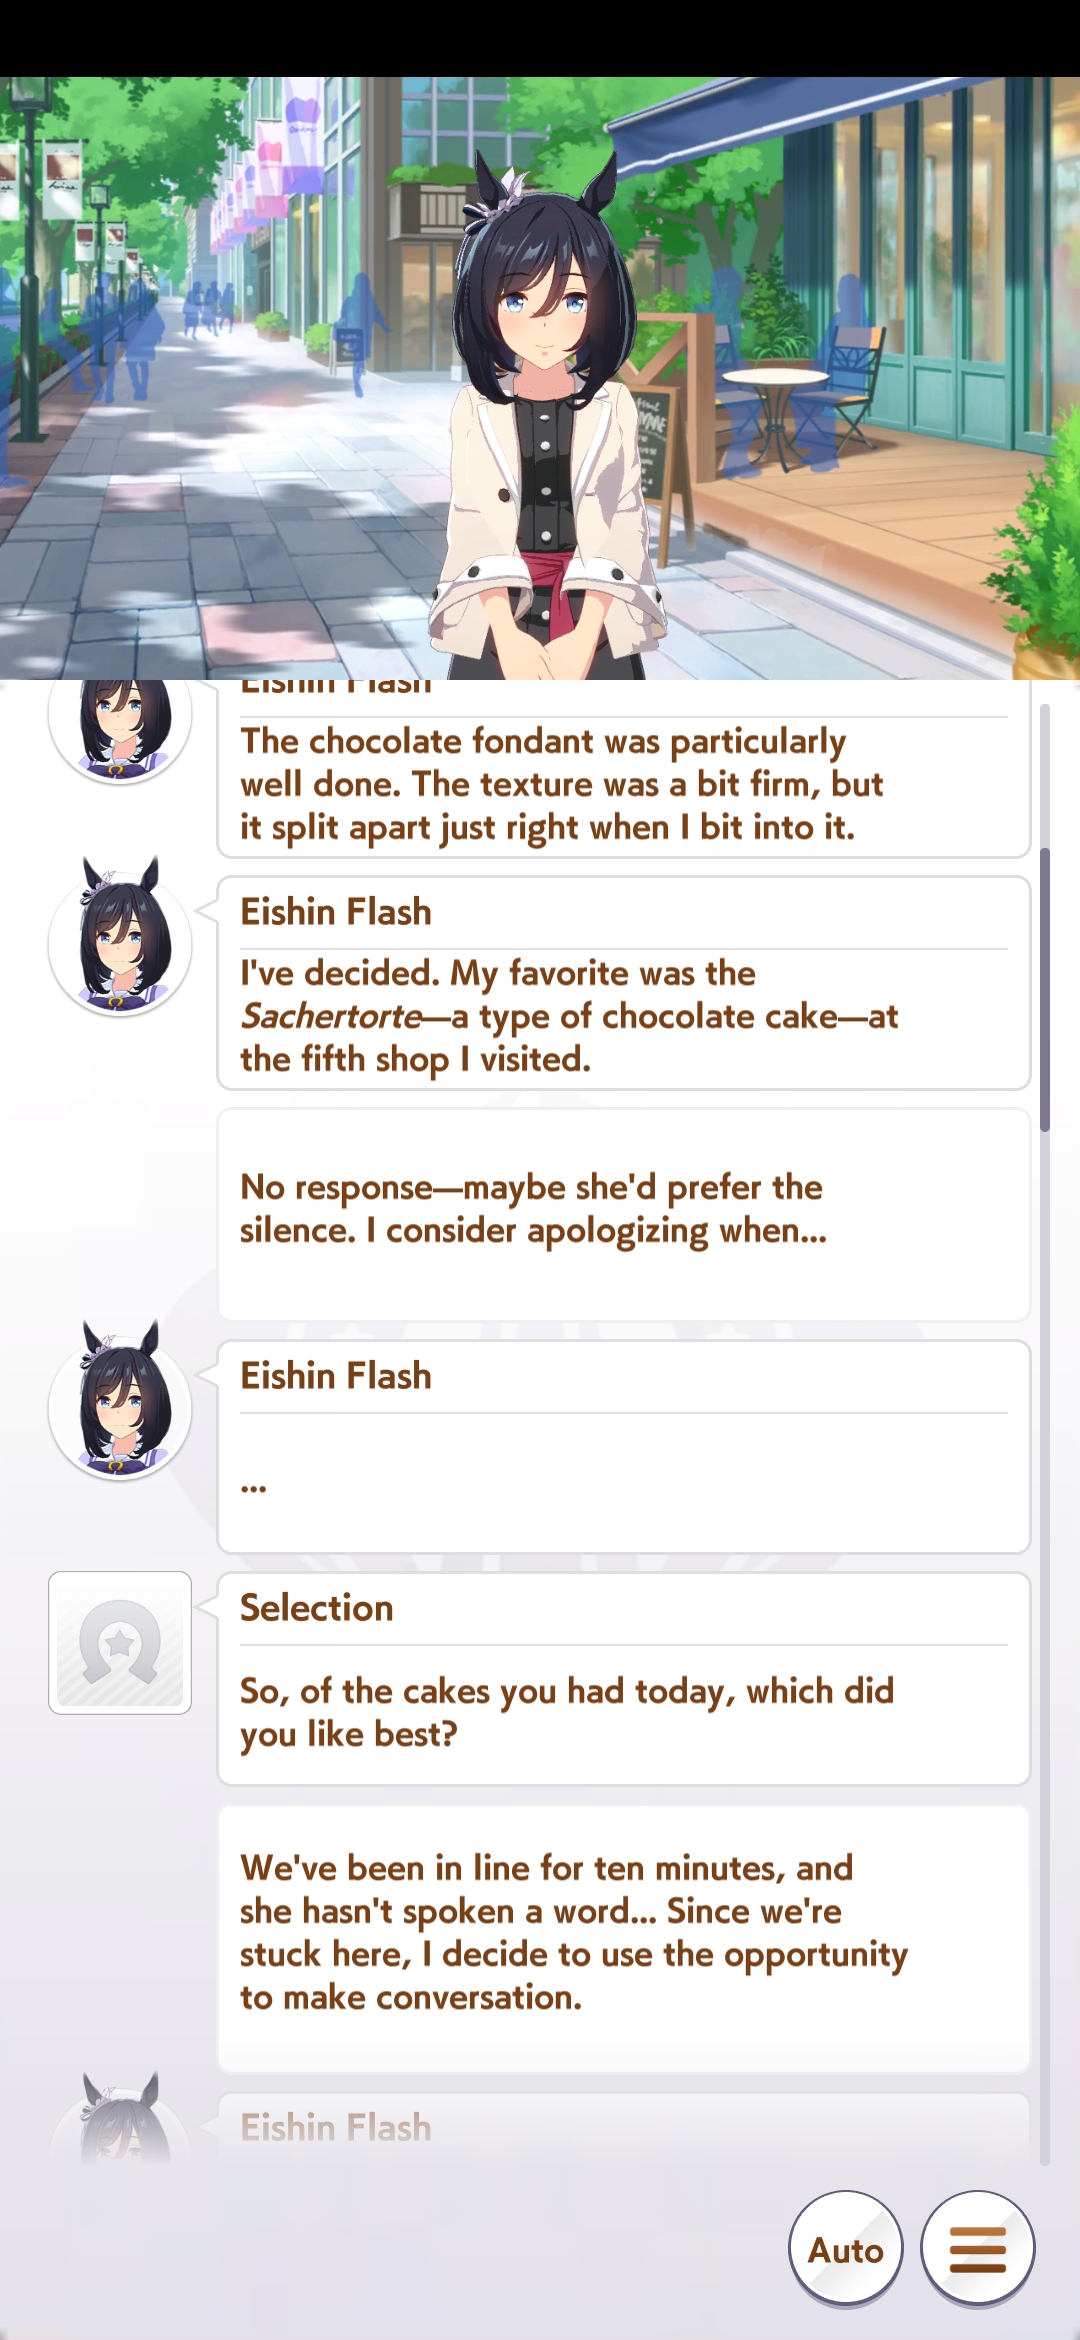Tap Eishin Flash avatar beside Sachertorte message
1080x2340 pixels.
[x=120, y=937]
